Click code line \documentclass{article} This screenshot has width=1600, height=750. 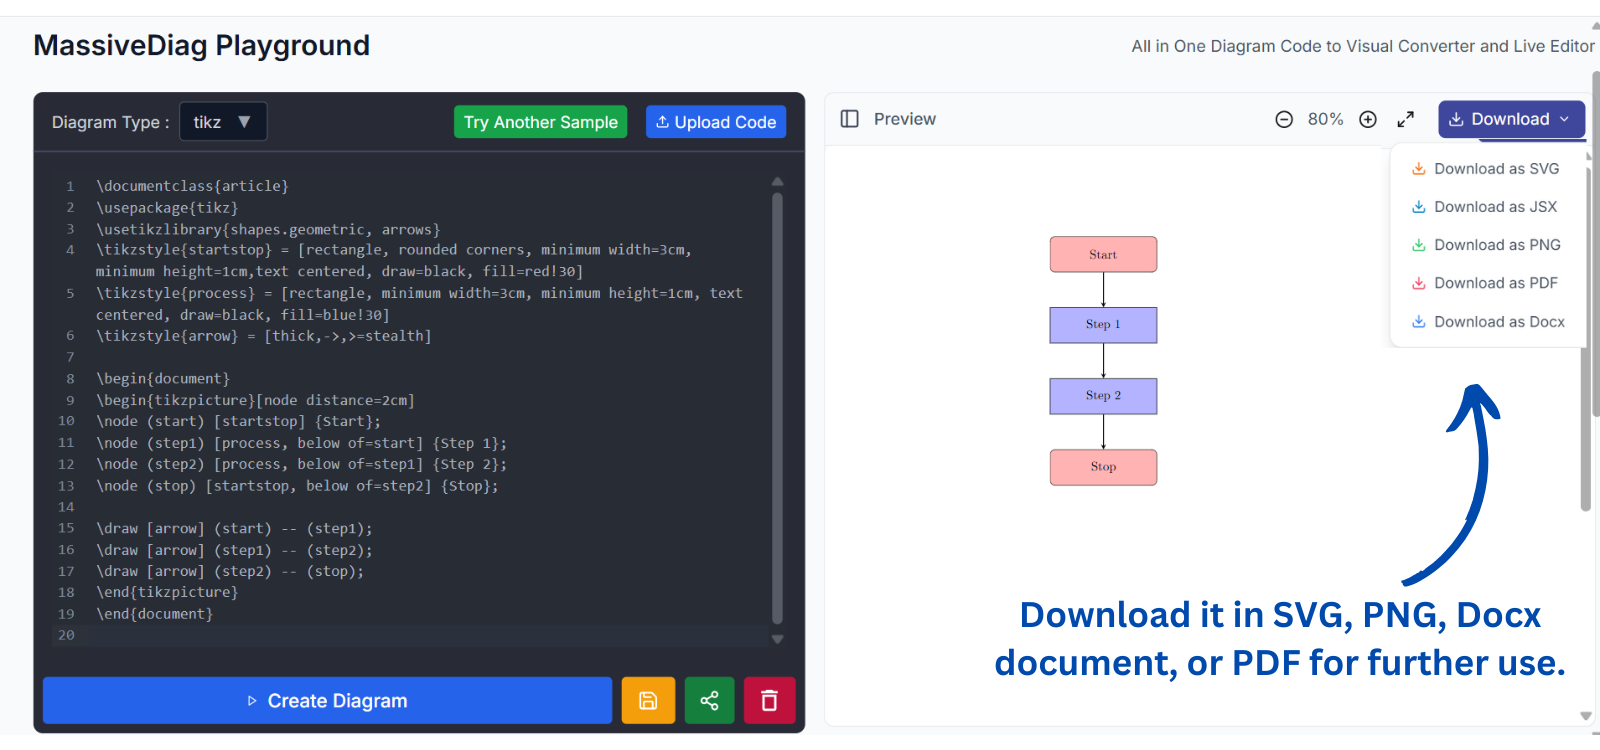click(x=192, y=186)
